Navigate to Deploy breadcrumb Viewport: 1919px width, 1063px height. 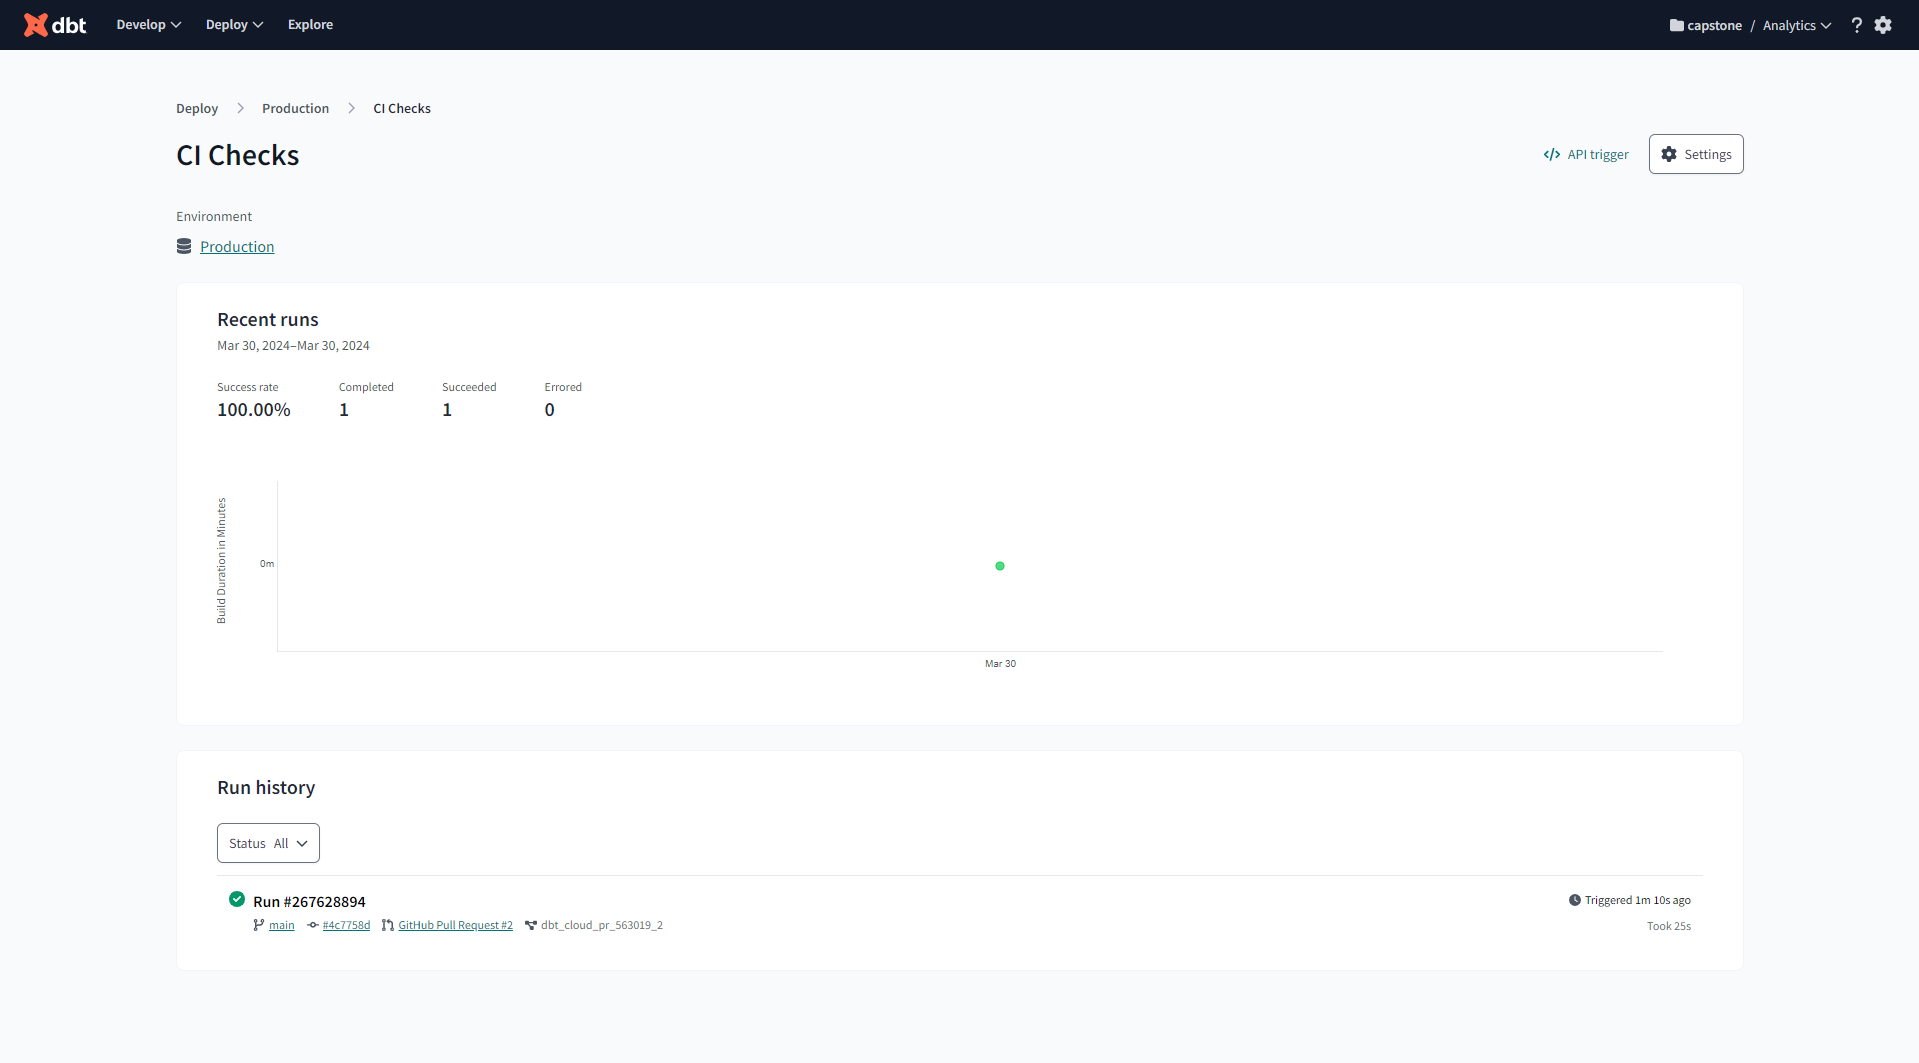pos(197,108)
